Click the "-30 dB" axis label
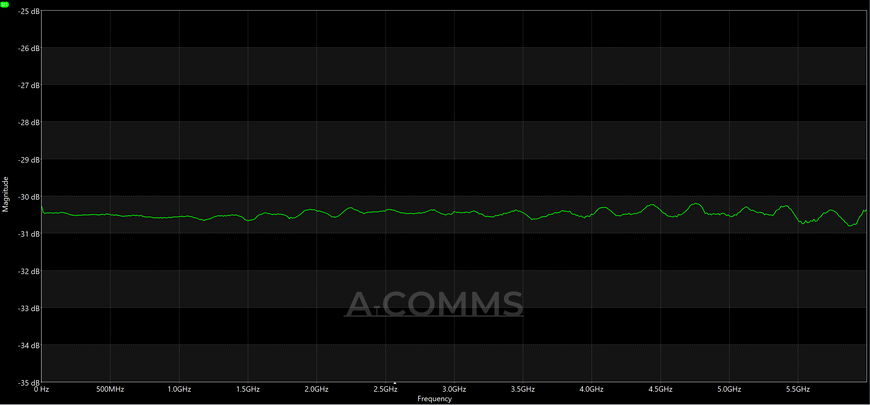This screenshot has height=405, width=870. coord(29,197)
